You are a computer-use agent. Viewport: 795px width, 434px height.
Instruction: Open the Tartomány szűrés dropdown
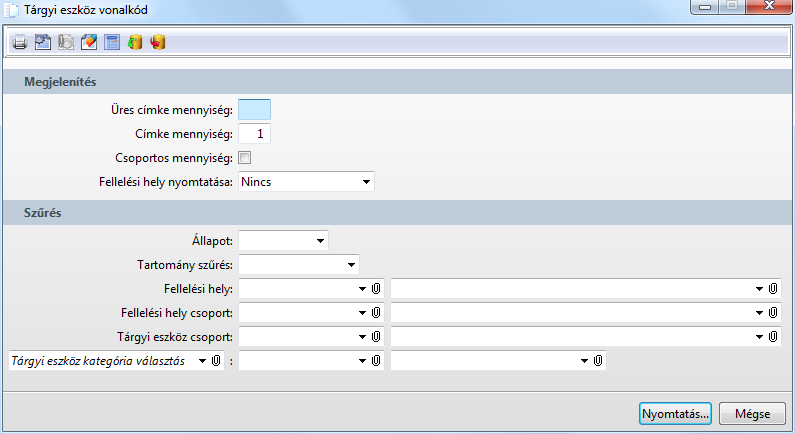(299, 265)
